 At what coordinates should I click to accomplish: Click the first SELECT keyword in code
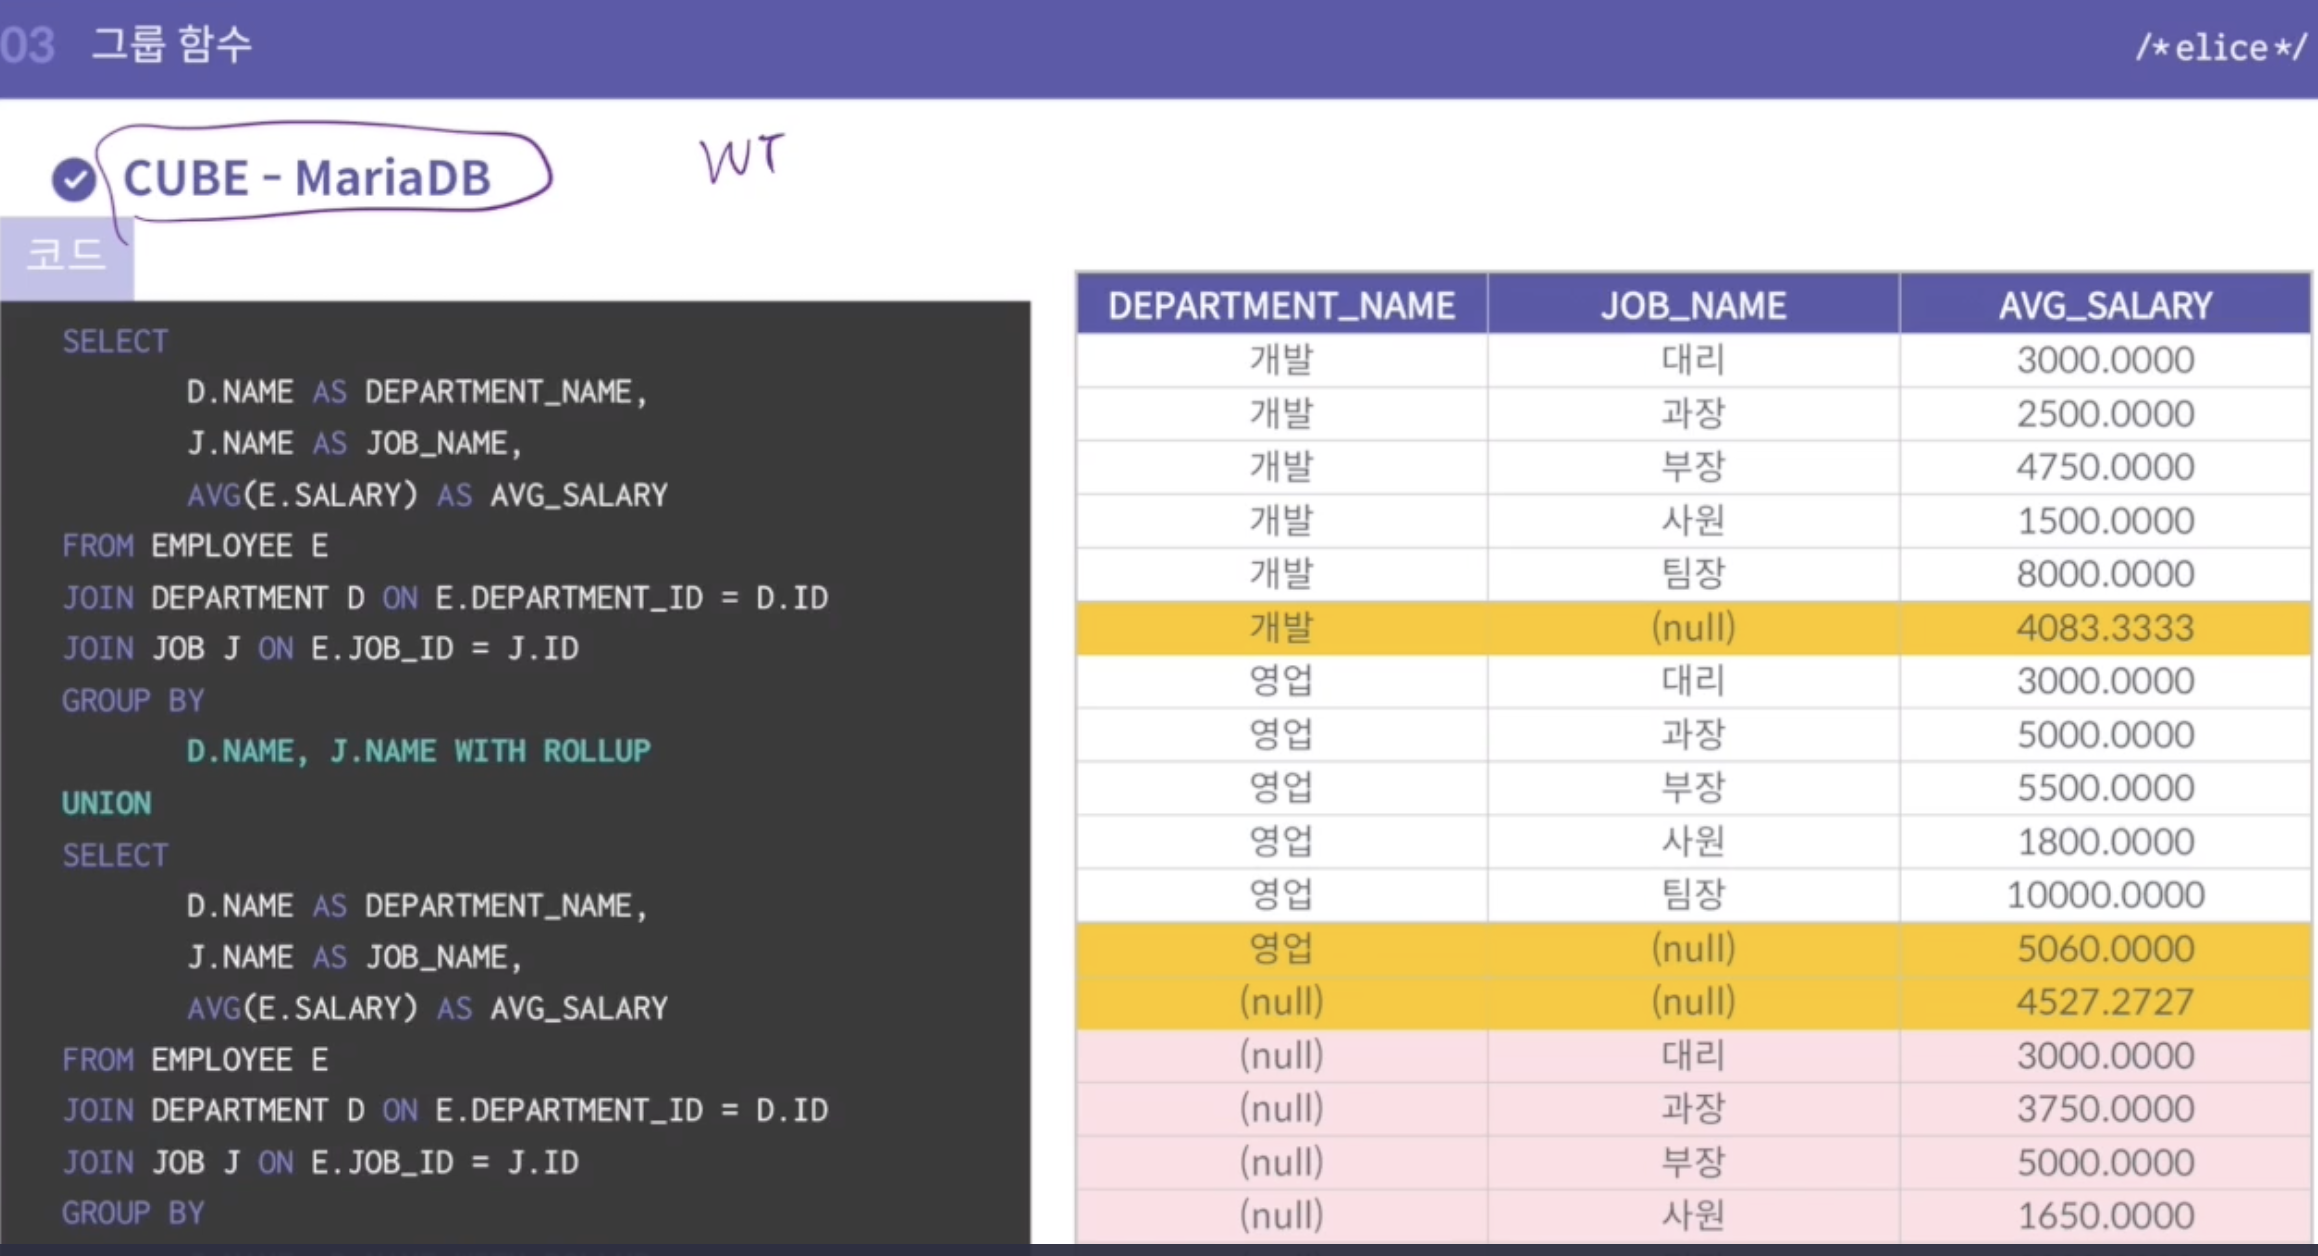(x=115, y=341)
